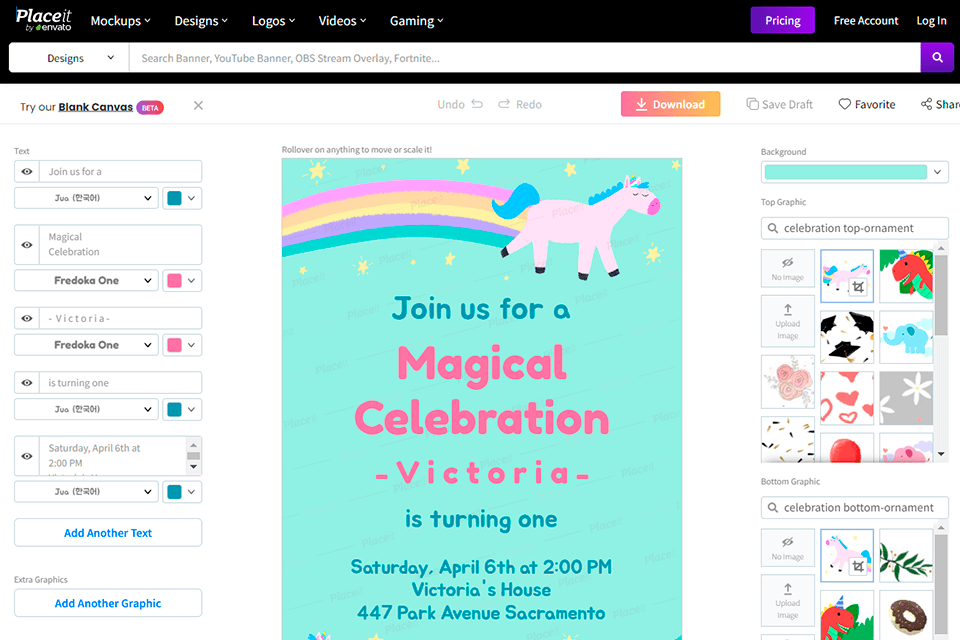960x640 pixels.
Task: Open the Gaming menu
Action: coord(416,20)
